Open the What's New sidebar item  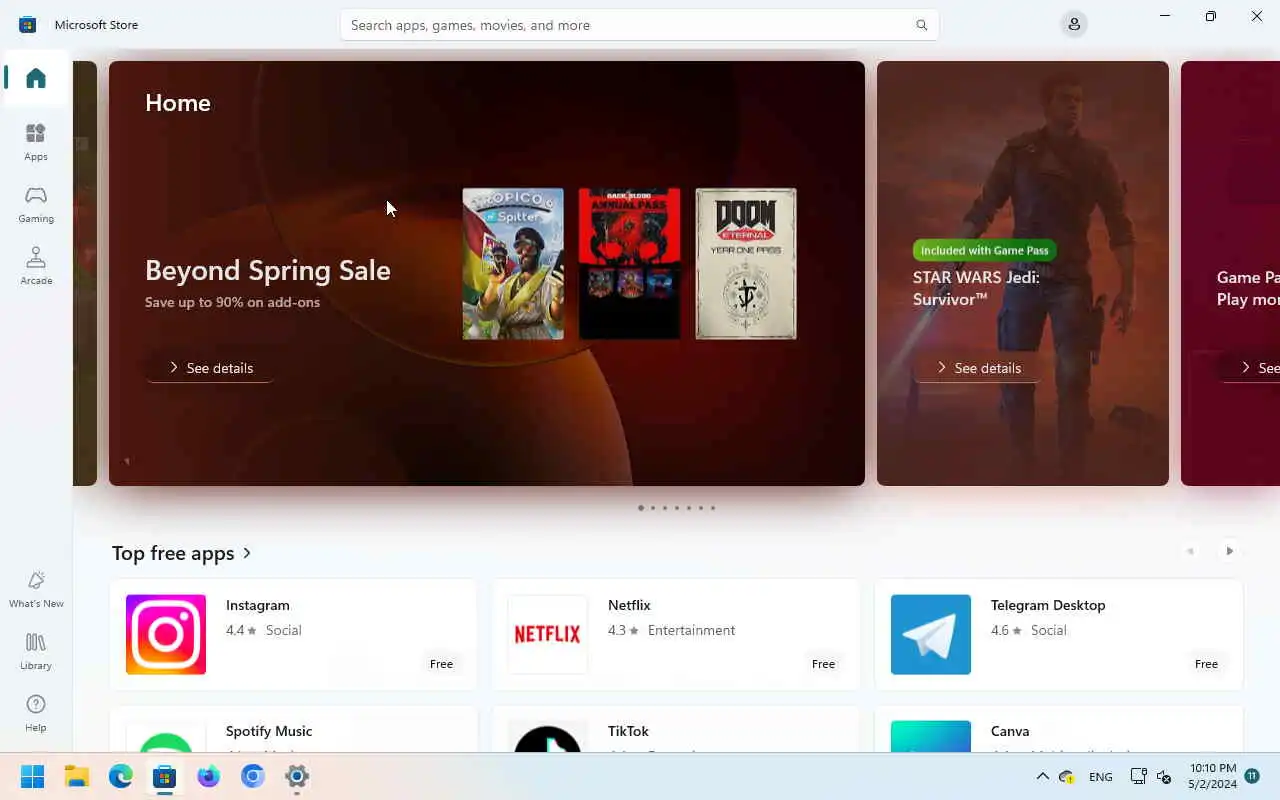coord(36,589)
